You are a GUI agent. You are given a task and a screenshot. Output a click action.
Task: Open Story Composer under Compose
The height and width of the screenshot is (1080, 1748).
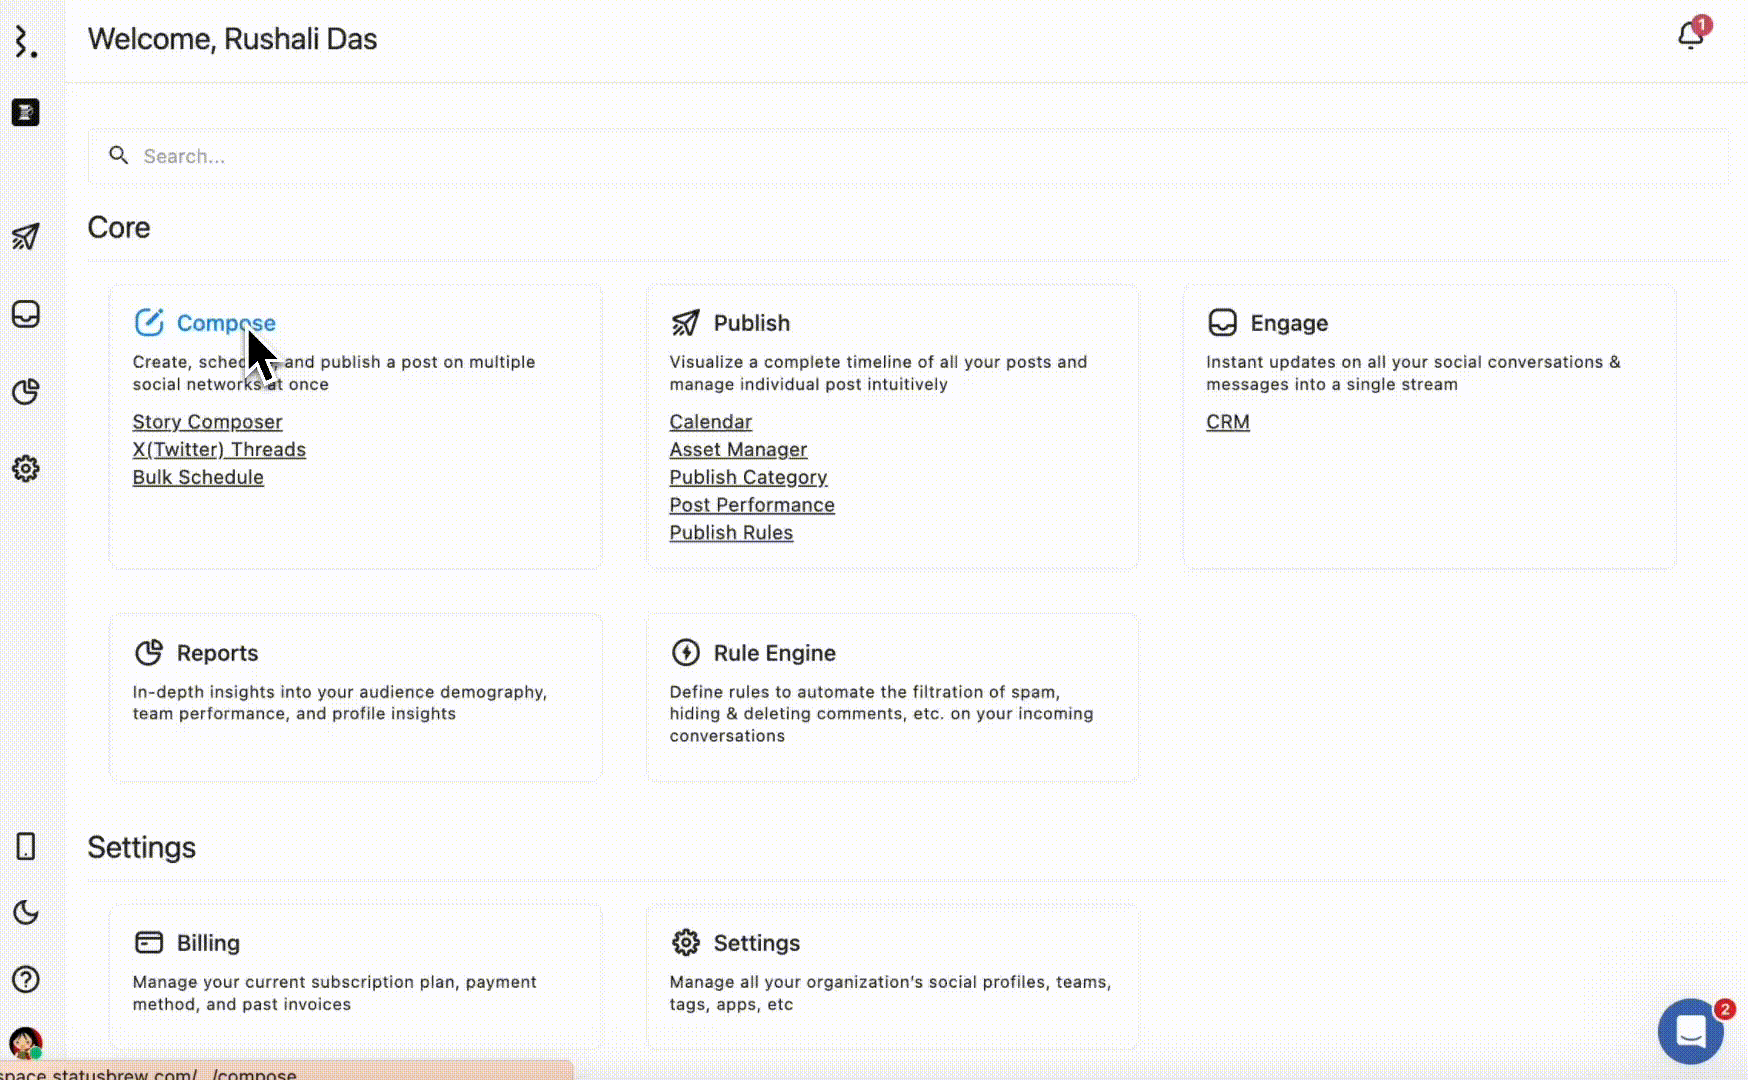pyautogui.click(x=207, y=421)
